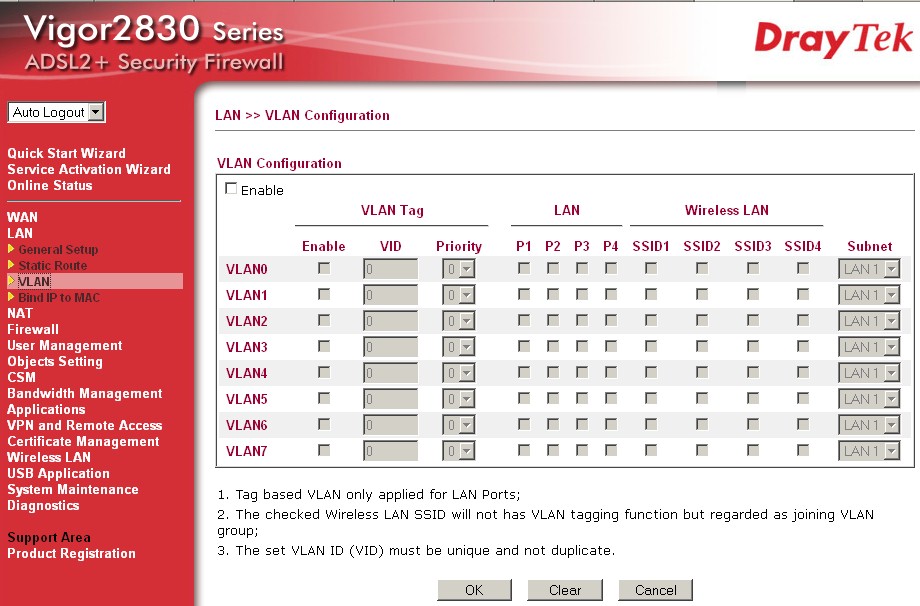The image size is (920, 606).
Task: Open Wireless LAN sidebar menu
Action: [x=49, y=457]
